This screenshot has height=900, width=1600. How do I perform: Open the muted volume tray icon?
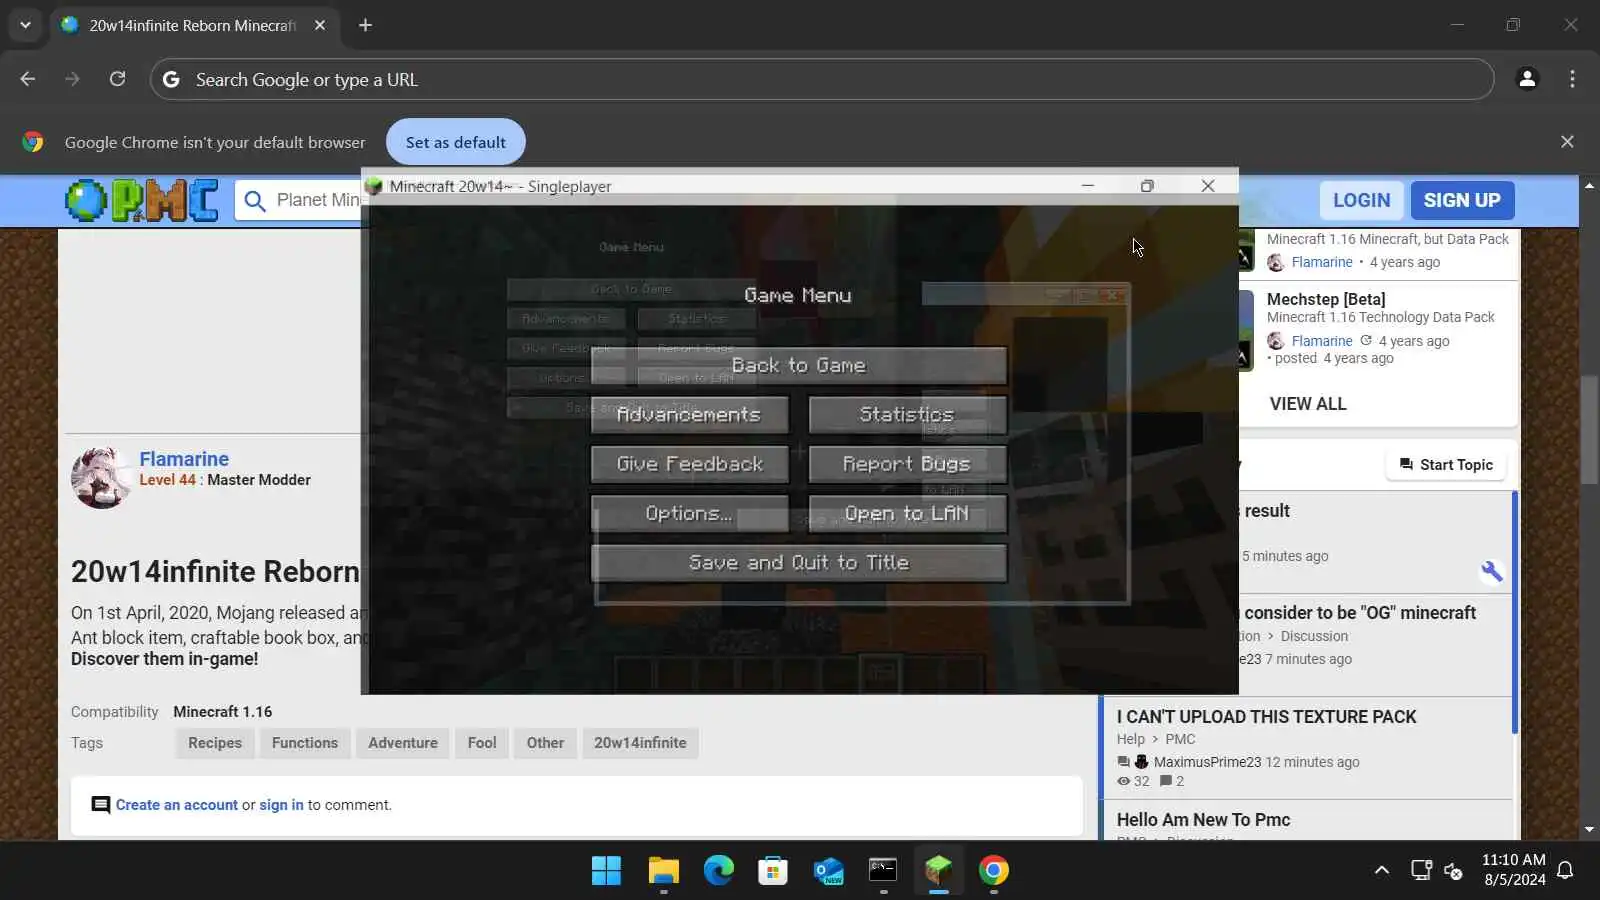coord(1454,871)
